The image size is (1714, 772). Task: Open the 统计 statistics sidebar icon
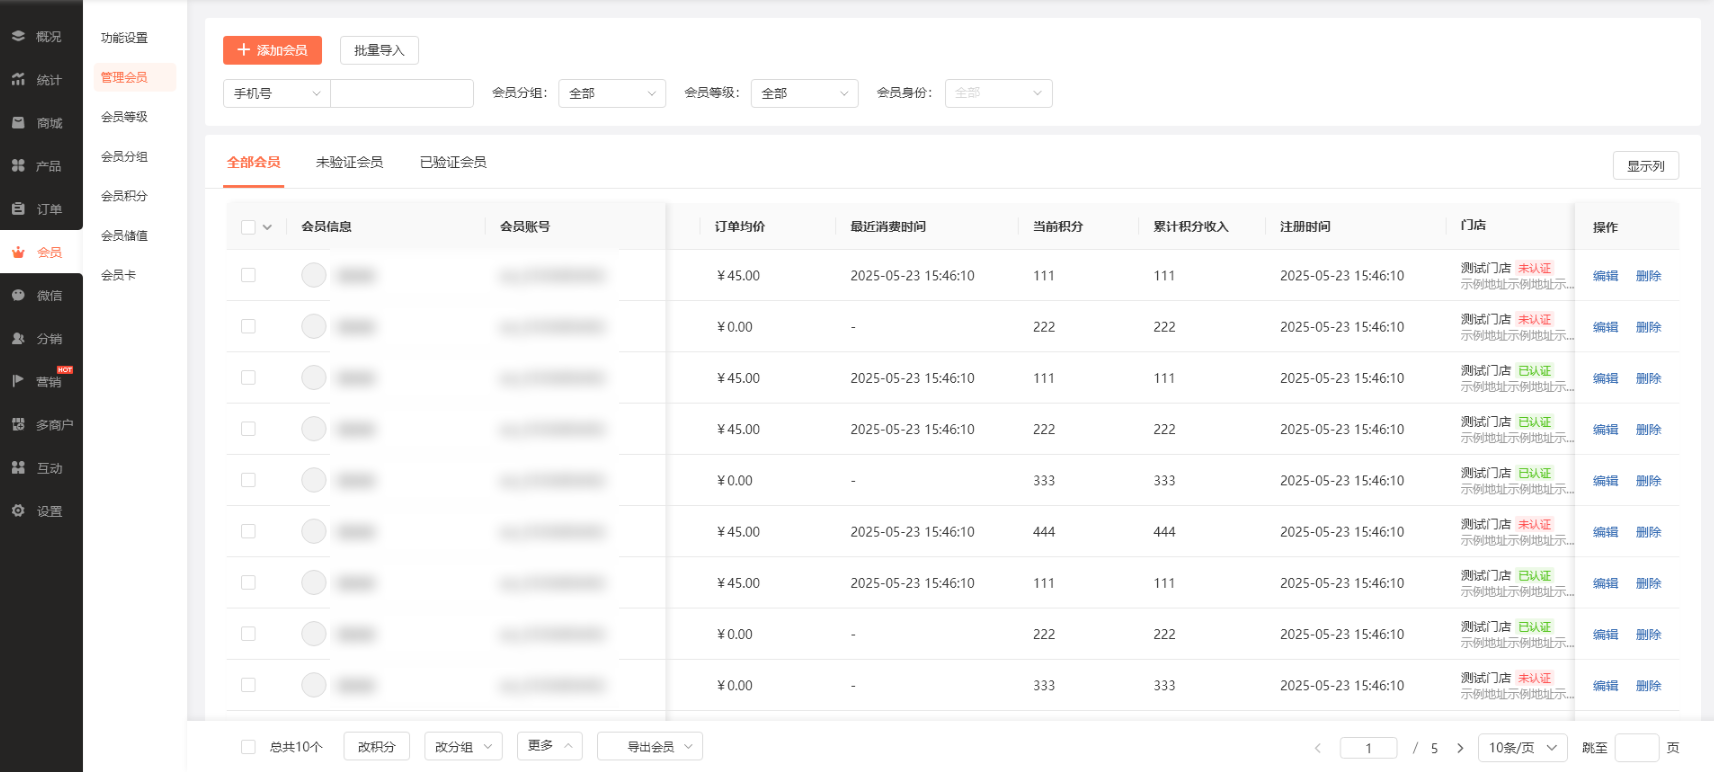pos(18,79)
